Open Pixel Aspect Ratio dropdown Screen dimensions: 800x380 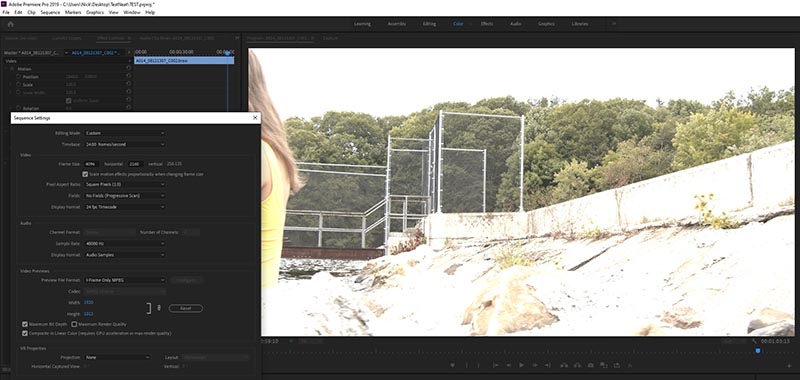click(124, 184)
